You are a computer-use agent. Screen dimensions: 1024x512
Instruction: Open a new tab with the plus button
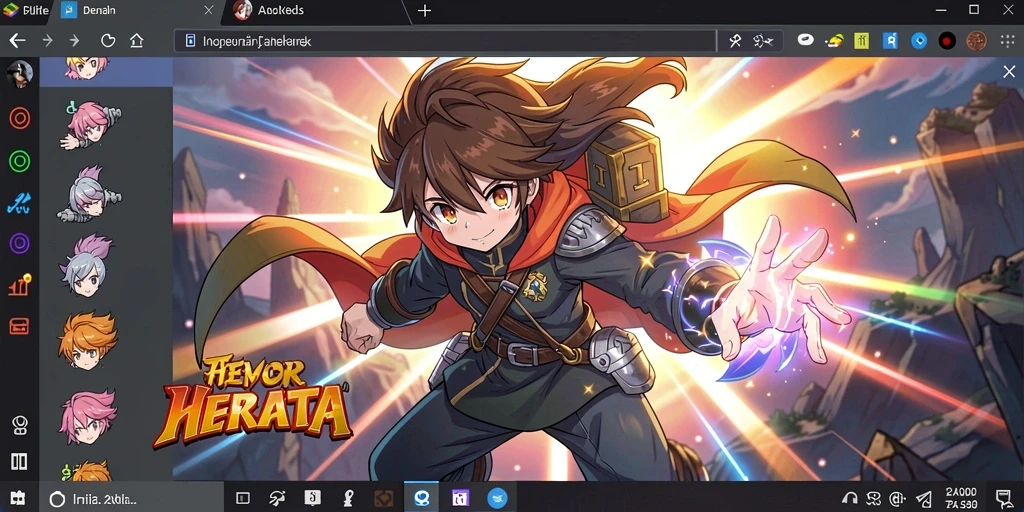(x=424, y=10)
